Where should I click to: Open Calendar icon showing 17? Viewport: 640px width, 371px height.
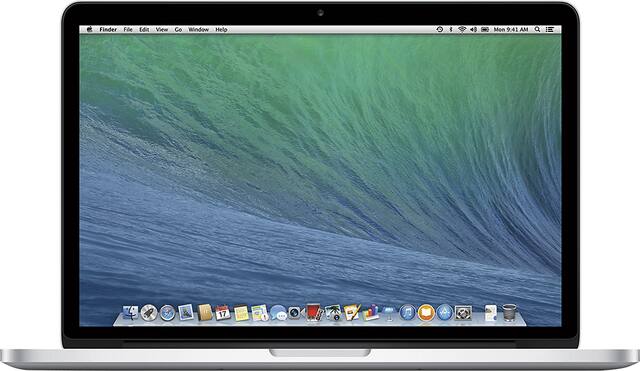[223, 313]
